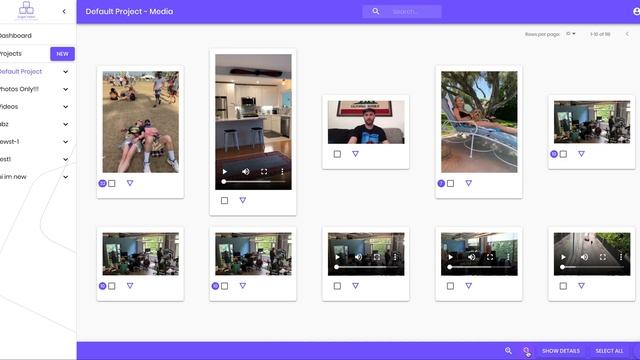Tick the checkbox under the lounge chair photo
The image size is (640, 360).
(450, 184)
